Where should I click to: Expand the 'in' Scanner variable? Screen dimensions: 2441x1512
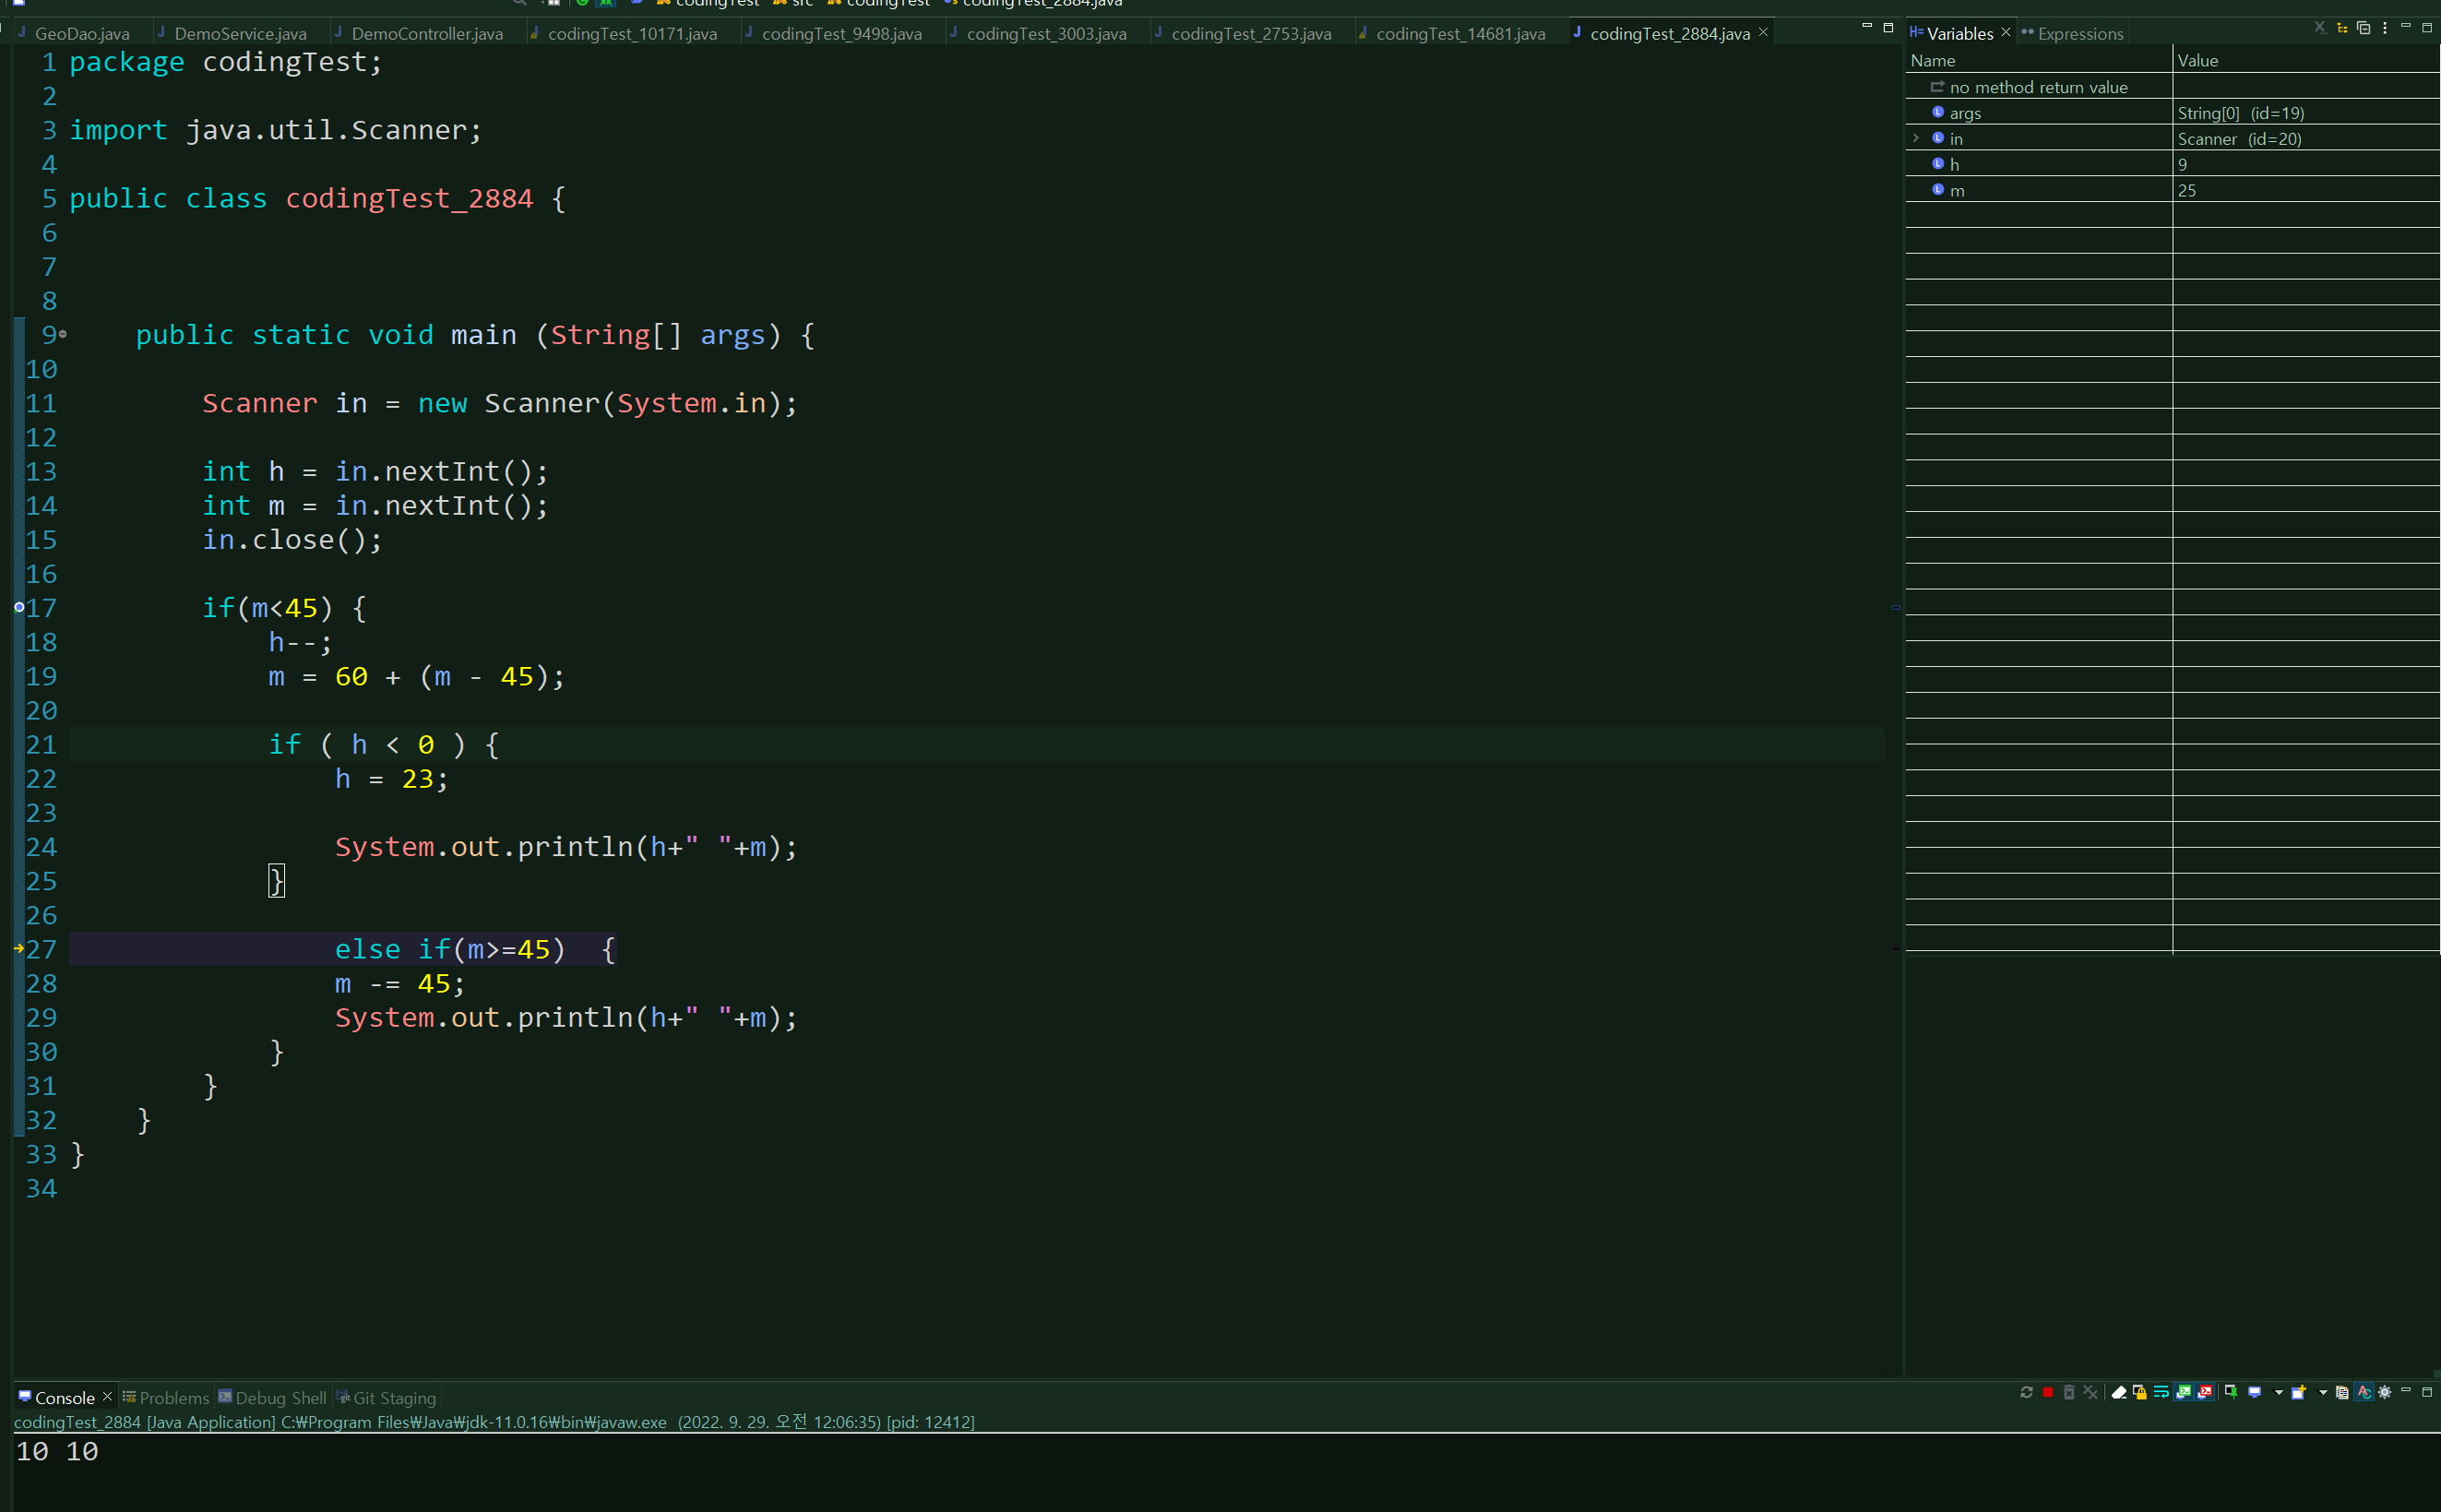pyautogui.click(x=1916, y=138)
